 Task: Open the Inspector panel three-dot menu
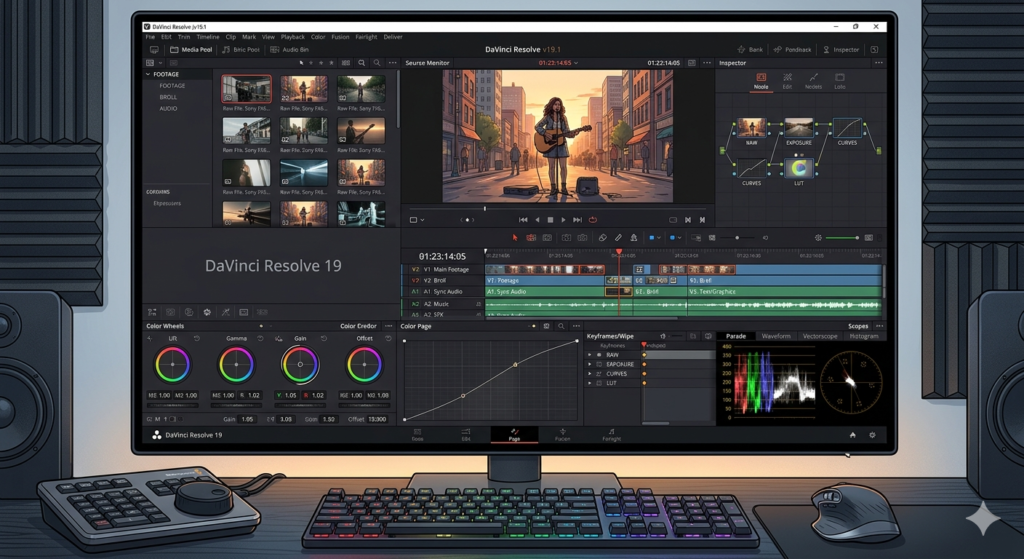click(x=878, y=63)
